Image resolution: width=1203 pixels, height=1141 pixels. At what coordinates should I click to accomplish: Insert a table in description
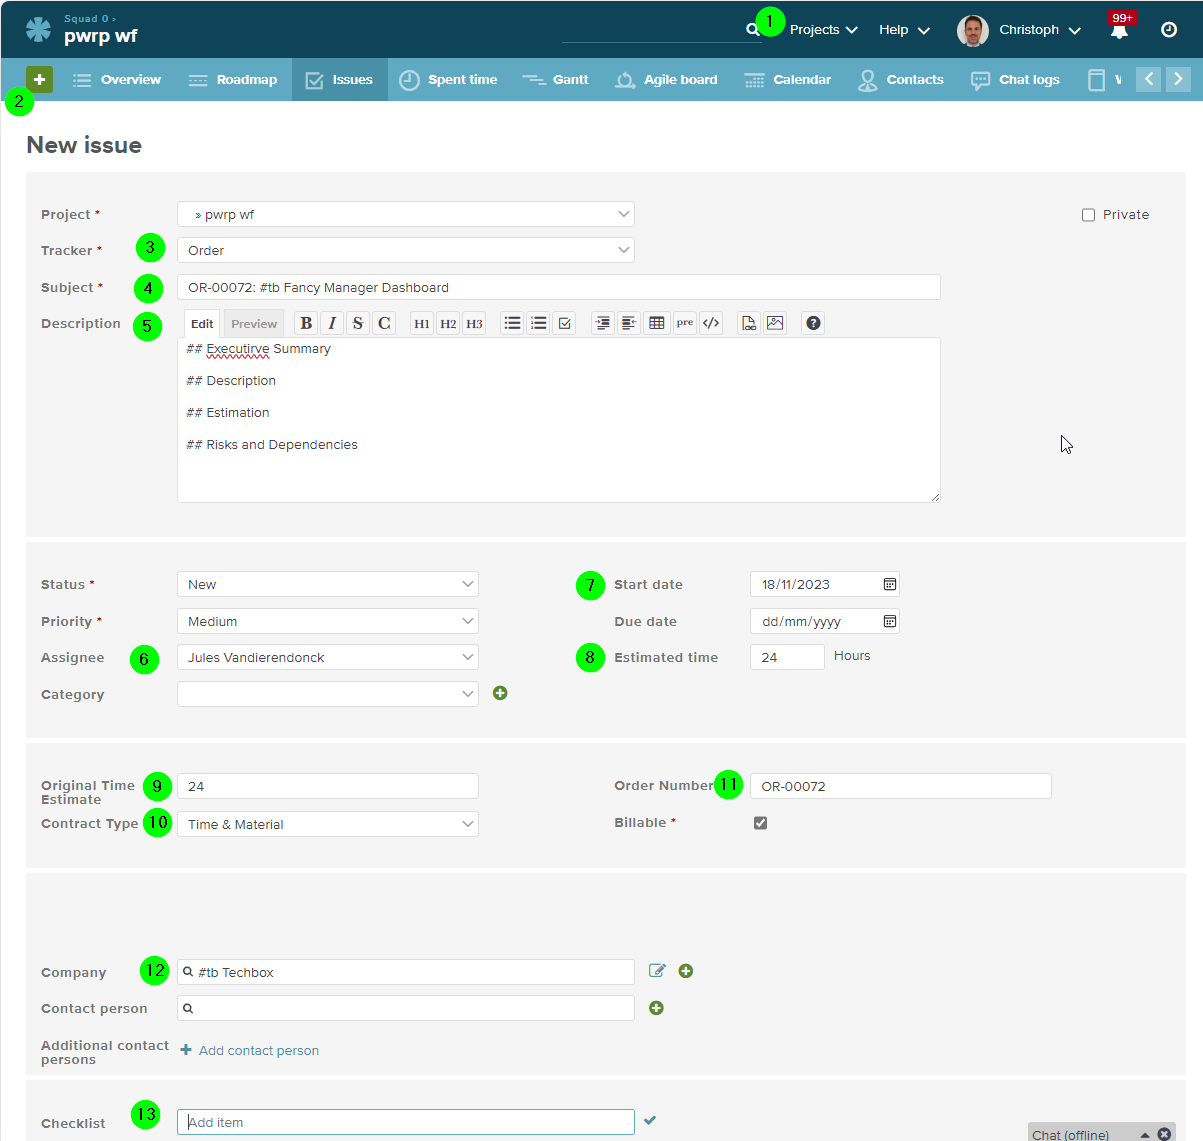[x=656, y=323]
